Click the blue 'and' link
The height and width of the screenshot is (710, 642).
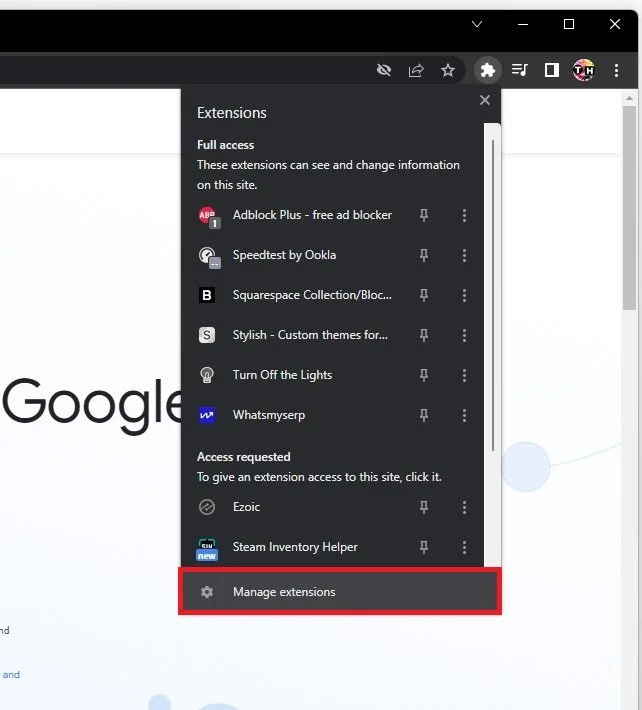click(11, 674)
